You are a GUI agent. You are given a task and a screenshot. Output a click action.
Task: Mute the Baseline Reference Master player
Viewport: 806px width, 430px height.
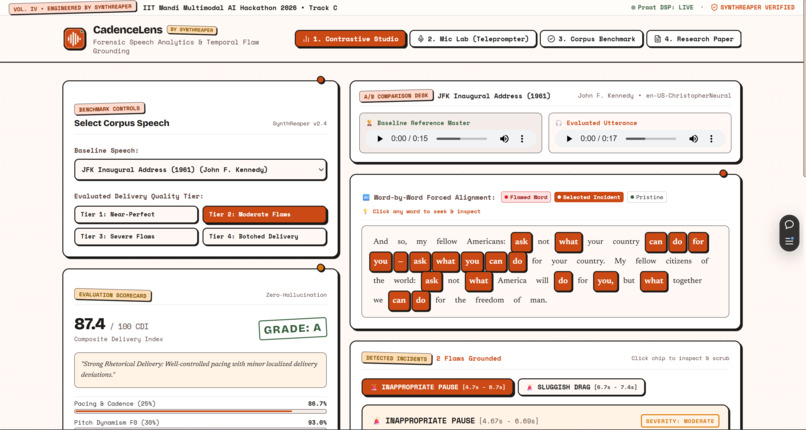coord(504,139)
